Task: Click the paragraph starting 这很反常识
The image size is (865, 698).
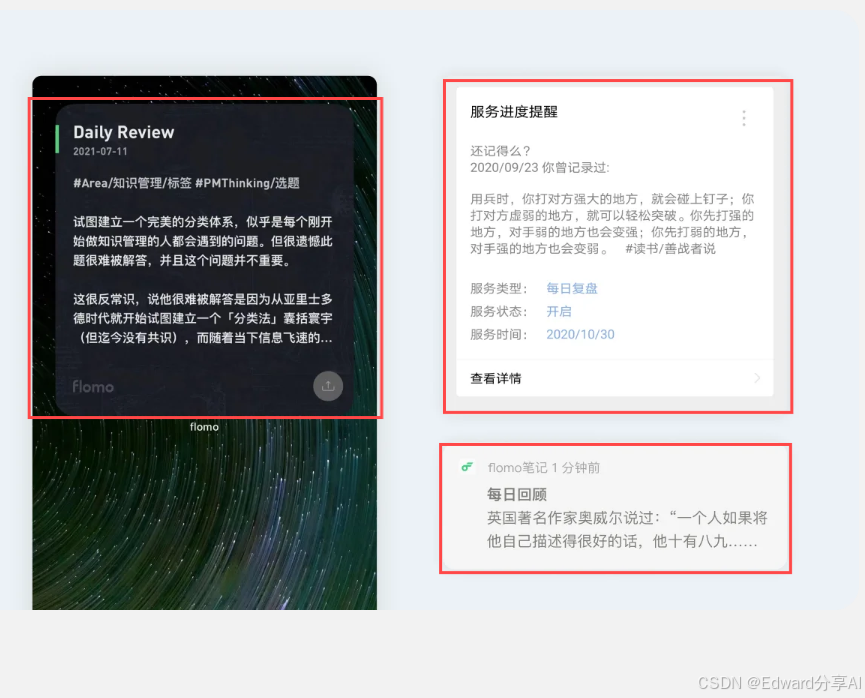Action: coord(203,318)
